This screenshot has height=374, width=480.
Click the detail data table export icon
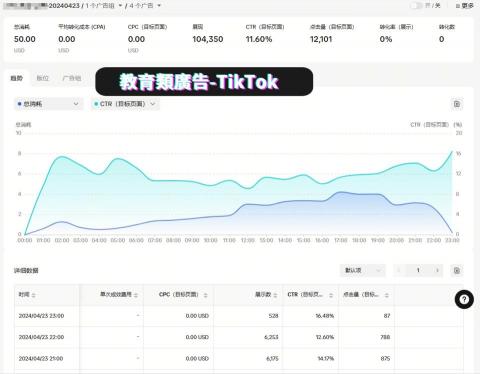(457, 270)
